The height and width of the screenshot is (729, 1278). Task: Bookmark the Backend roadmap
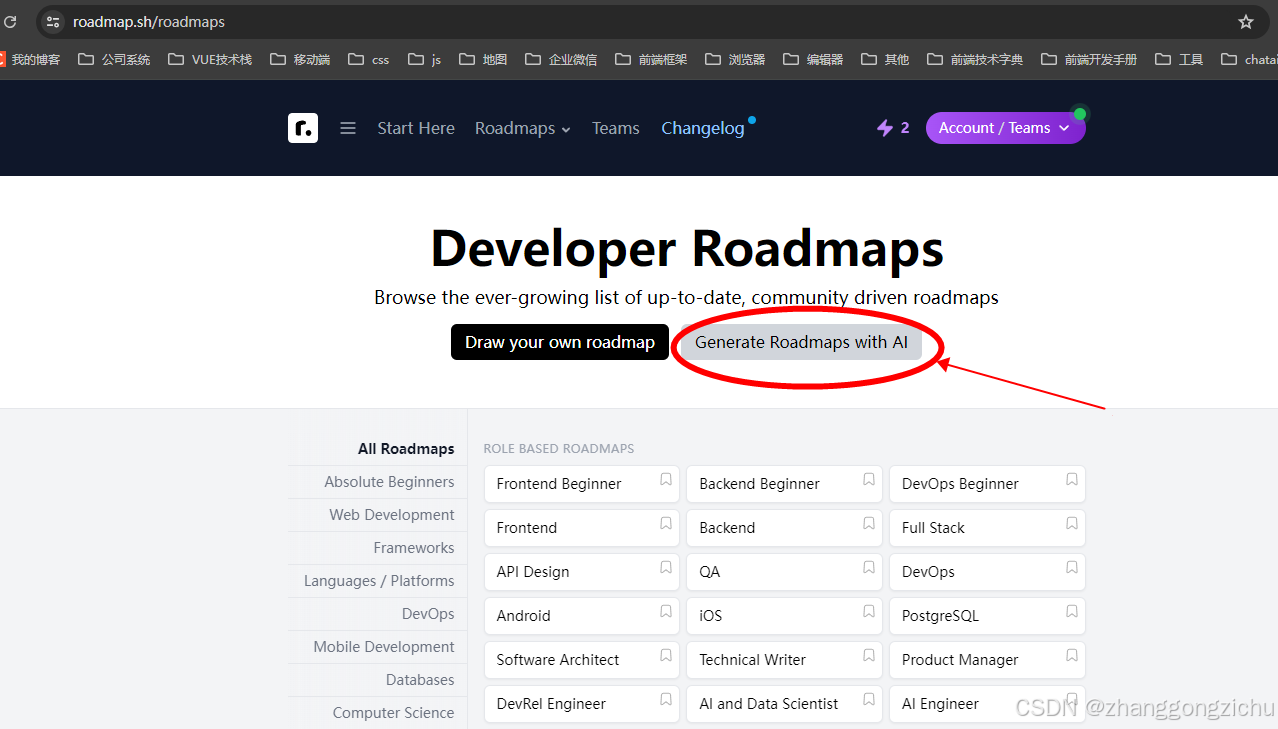[869, 524]
